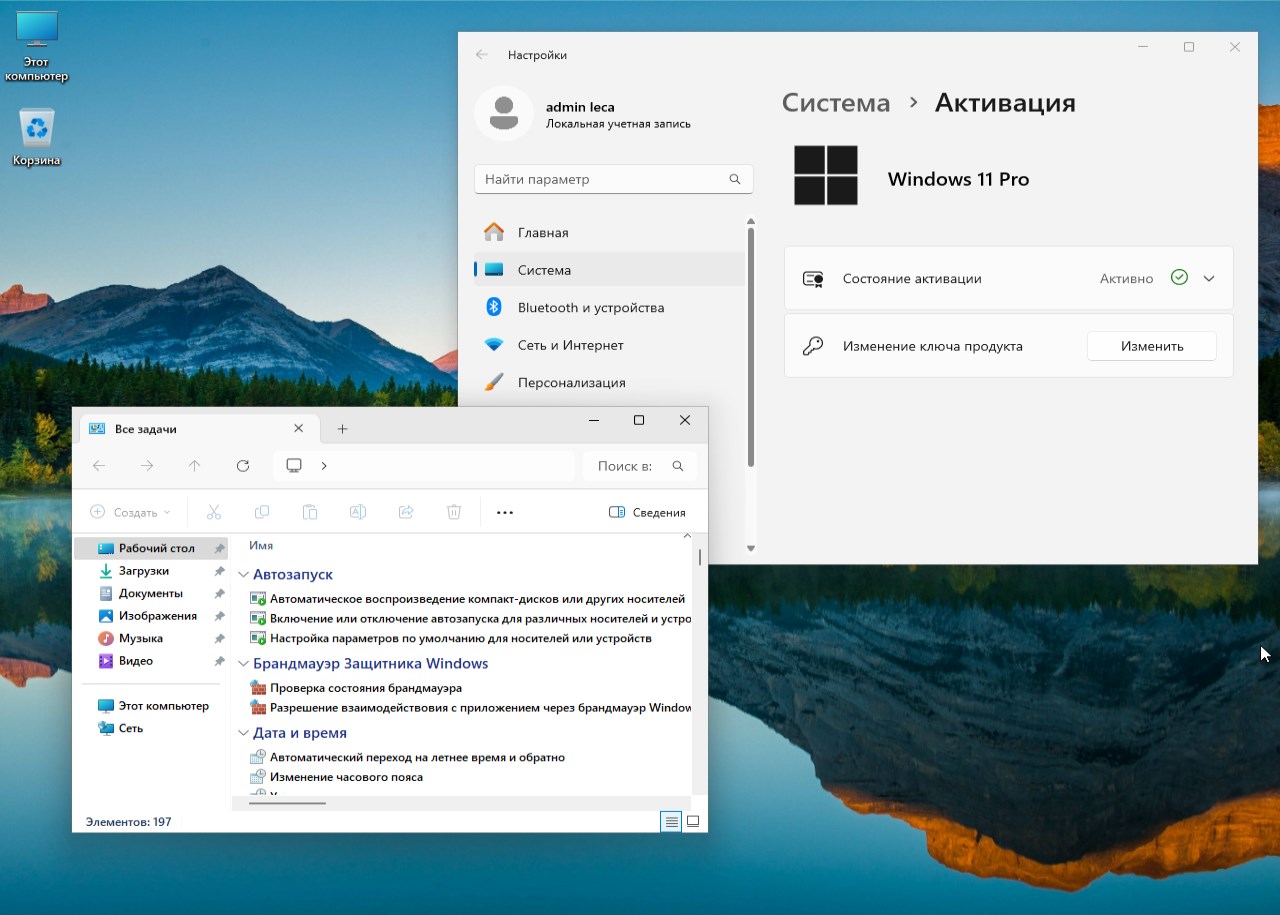1280x915 pixels.
Task: Click the admin leca user avatar
Action: [504, 114]
